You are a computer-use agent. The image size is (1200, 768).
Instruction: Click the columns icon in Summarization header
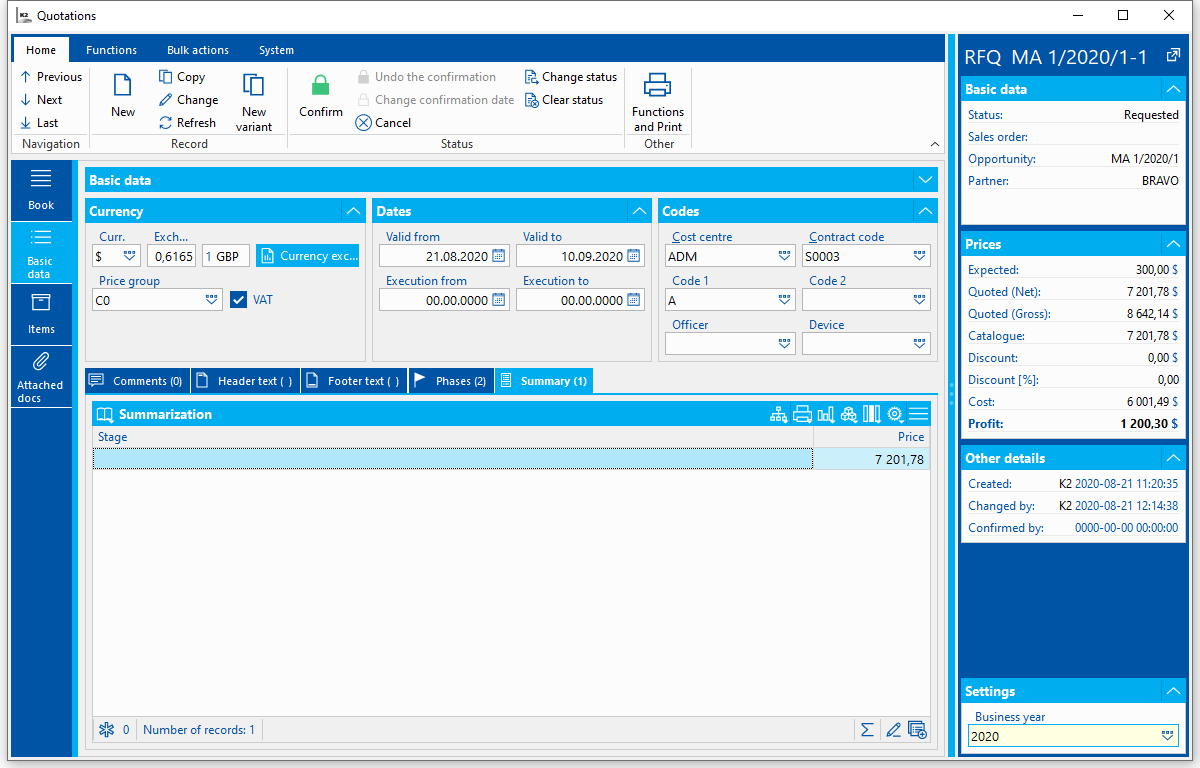coord(871,414)
